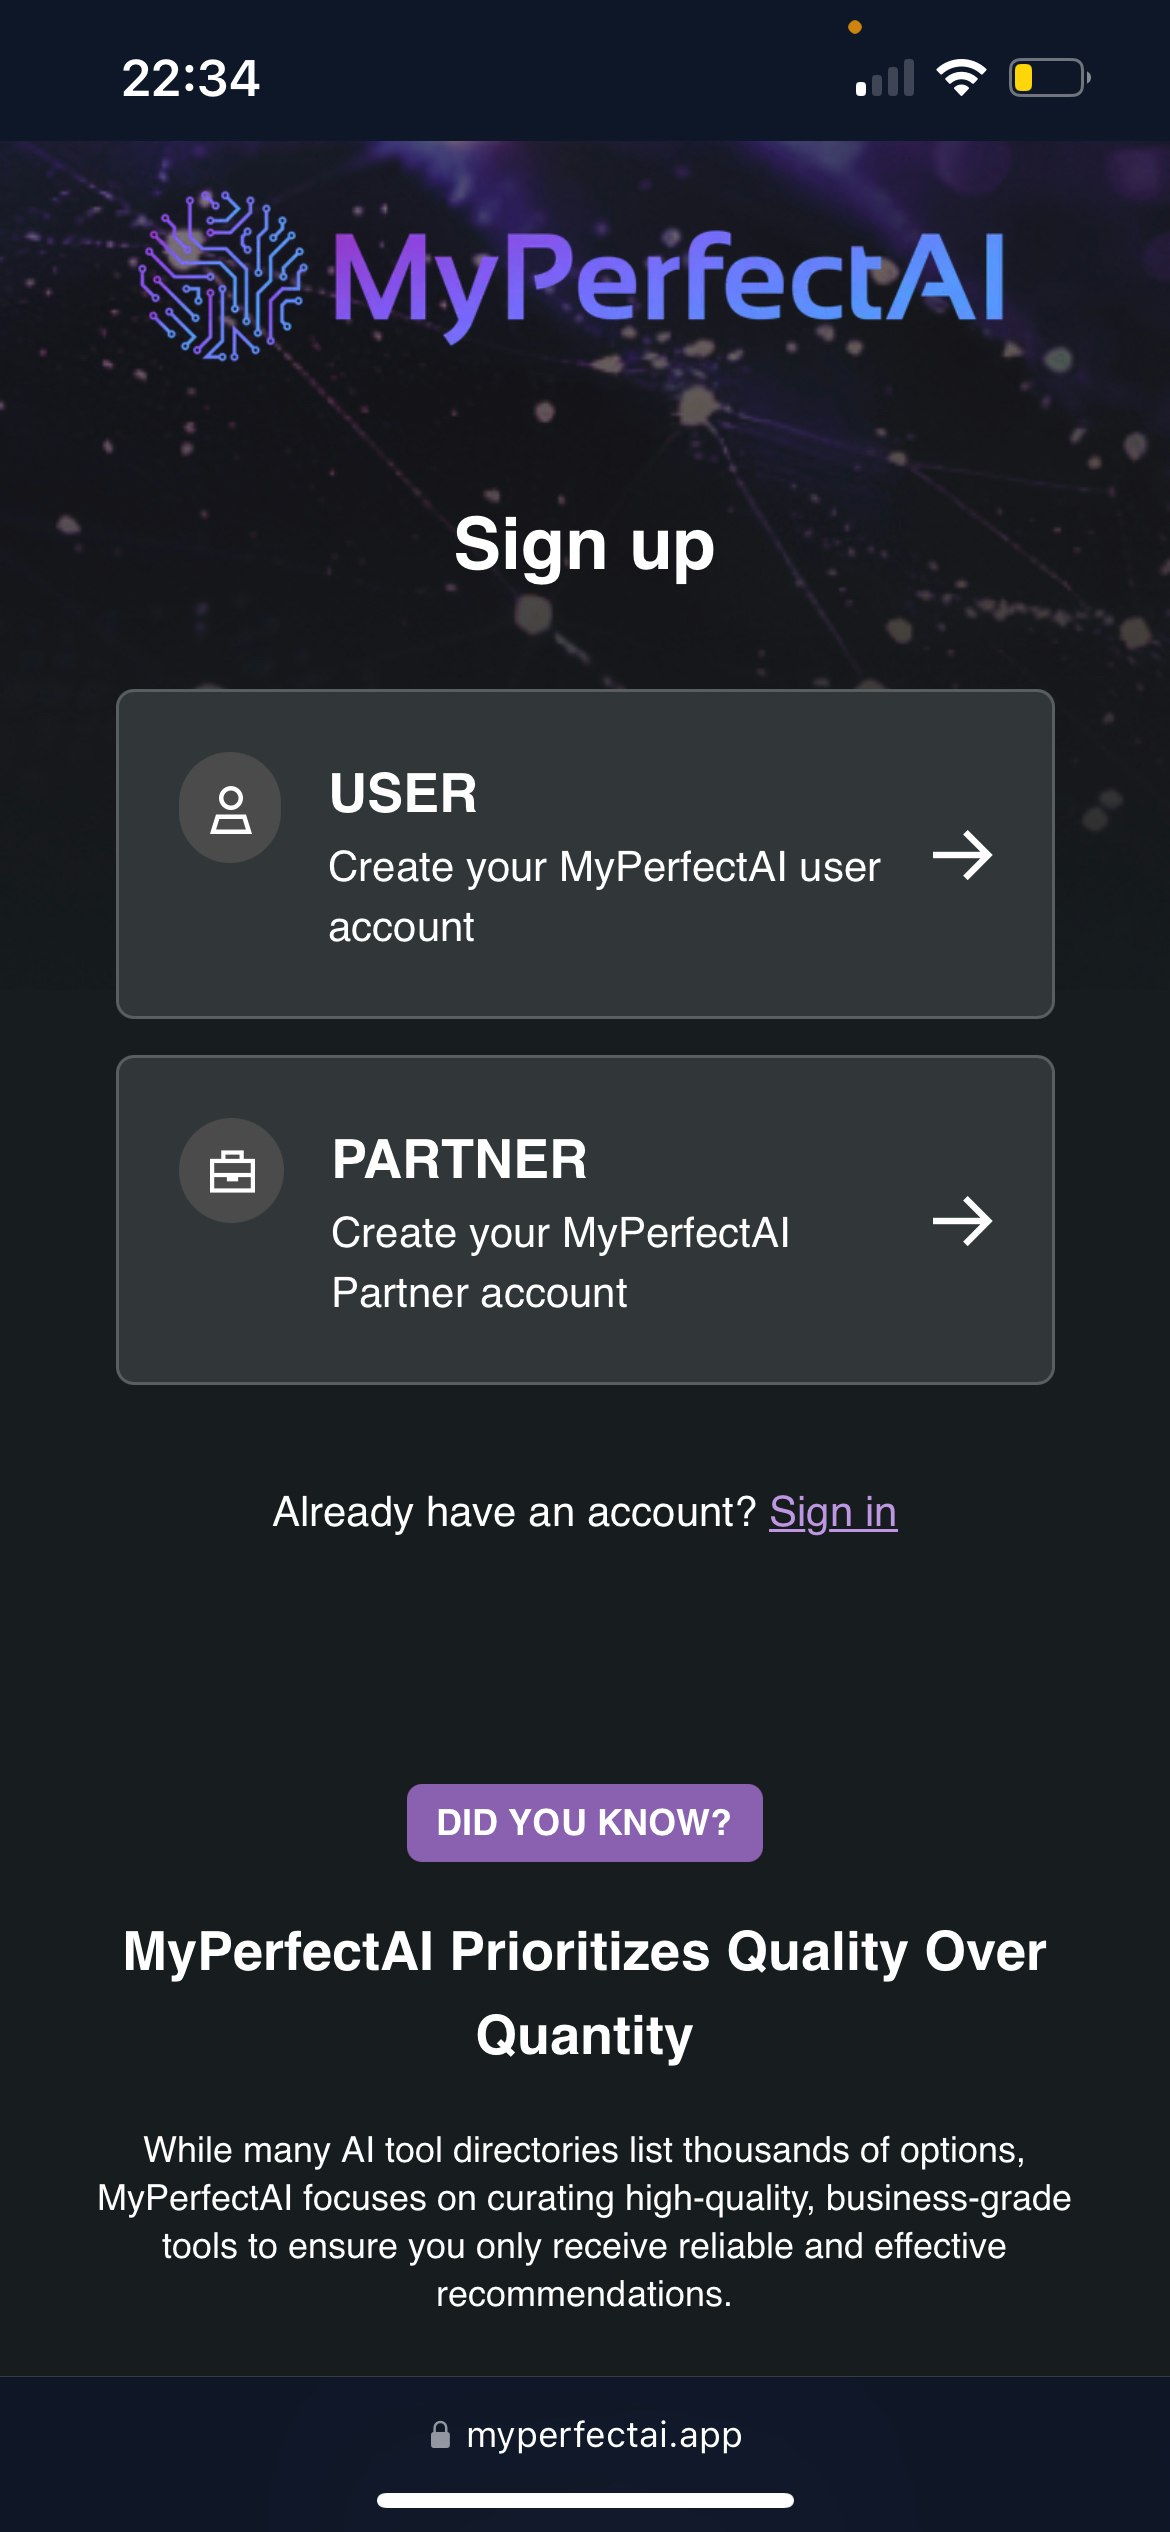Click the MyPerfectAI wordmark text
The image size is (1170, 2532).
click(x=668, y=280)
